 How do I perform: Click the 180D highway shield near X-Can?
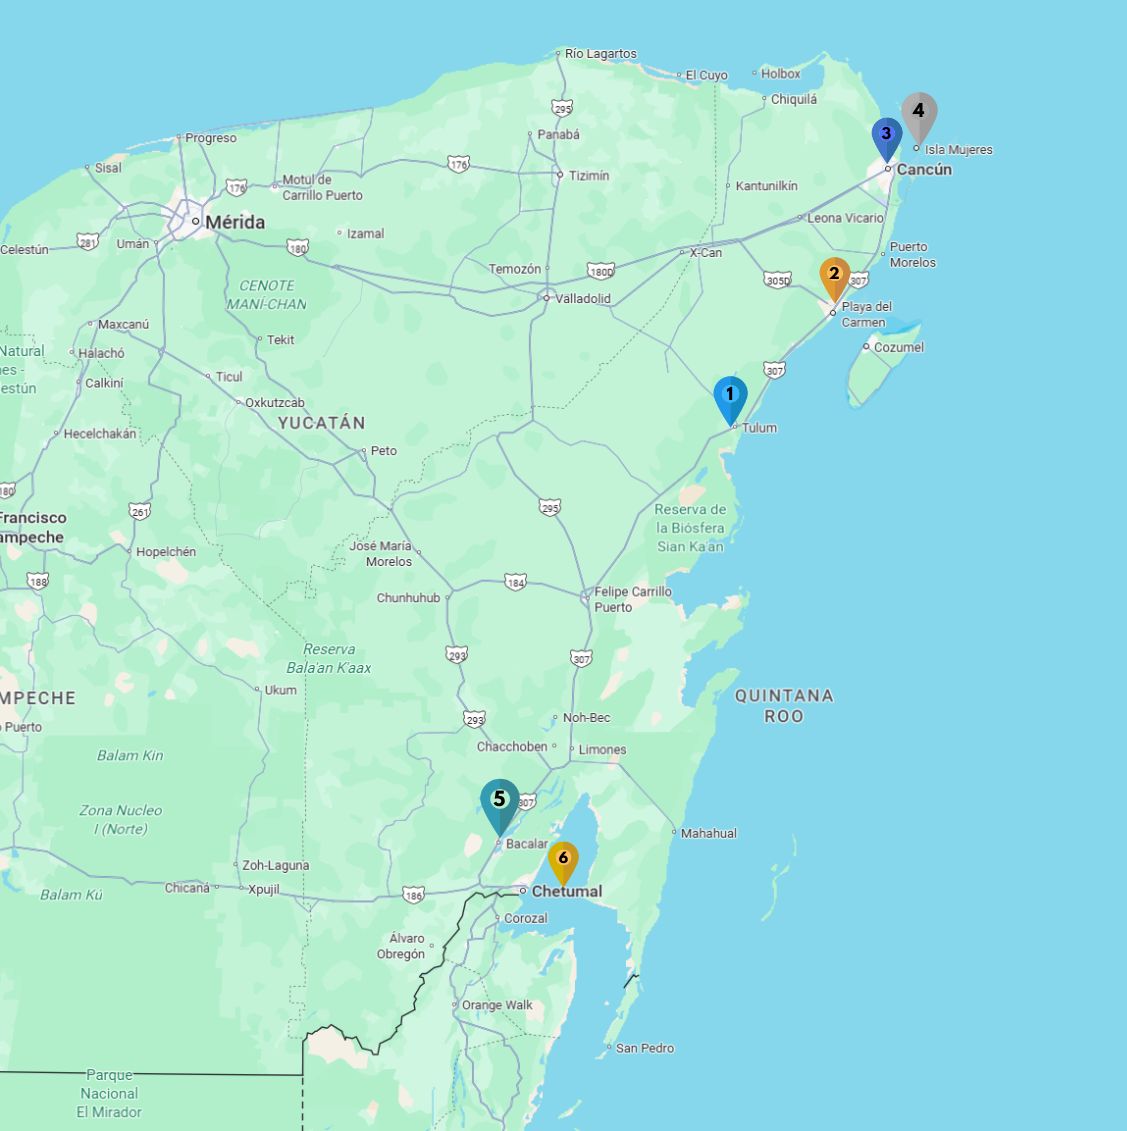[600, 271]
